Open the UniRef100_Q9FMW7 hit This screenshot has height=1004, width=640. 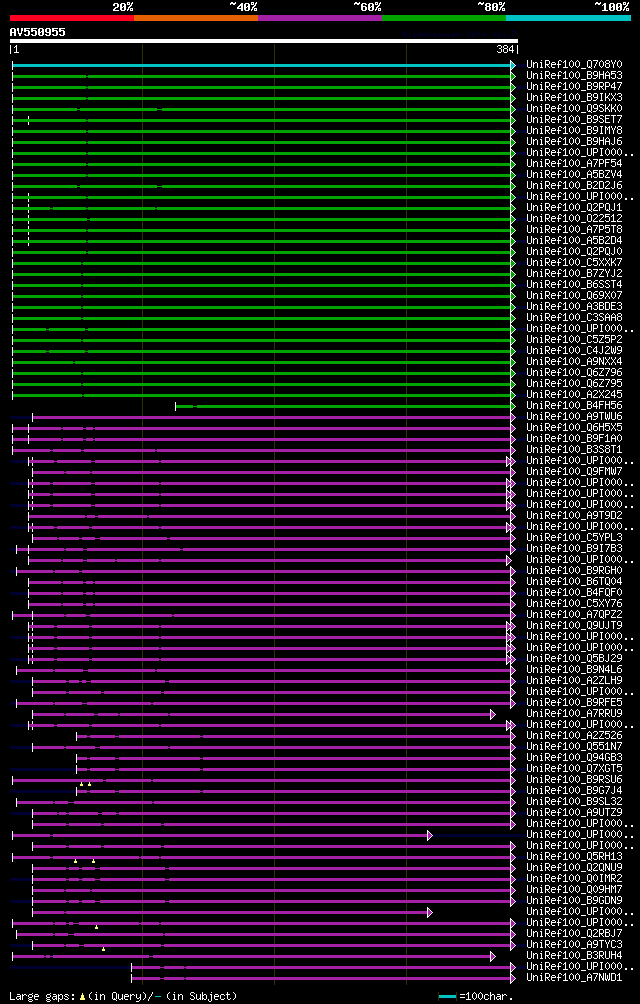[574, 472]
